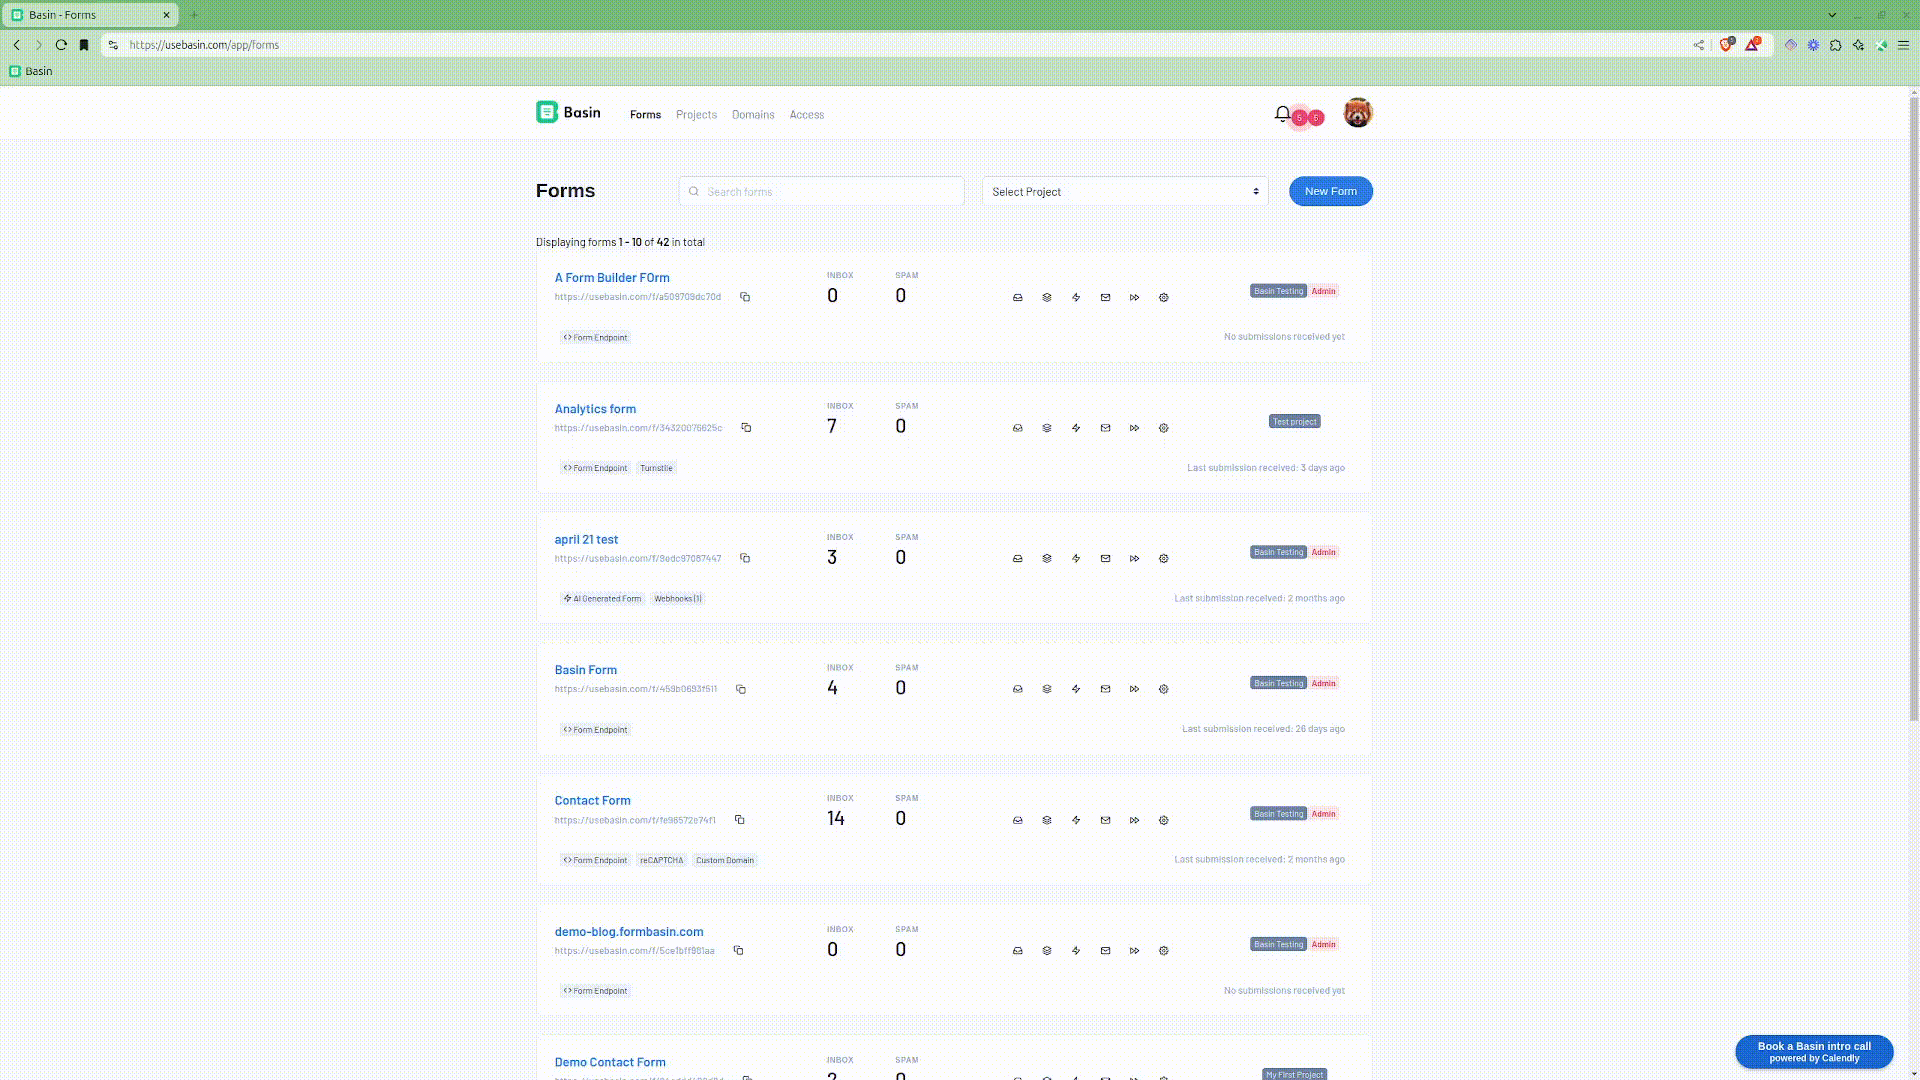Toggle the AI Generated Form badge on april 21 test
The image size is (1920, 1080).
pos(601,599)
